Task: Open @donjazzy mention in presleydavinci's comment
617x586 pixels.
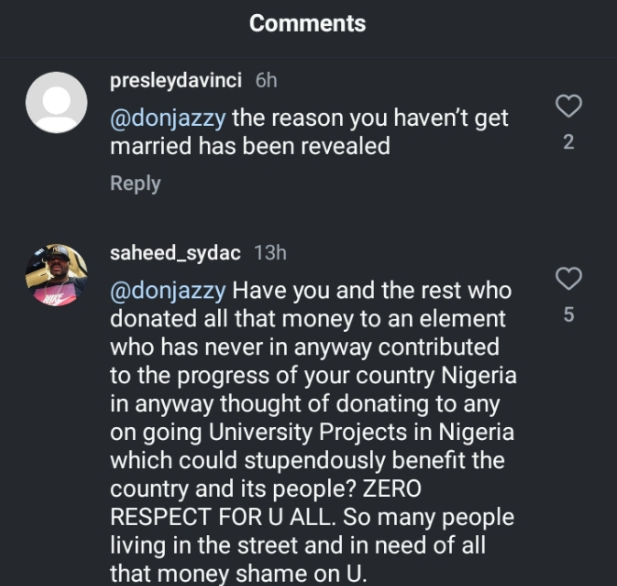Action: [168, 118]
